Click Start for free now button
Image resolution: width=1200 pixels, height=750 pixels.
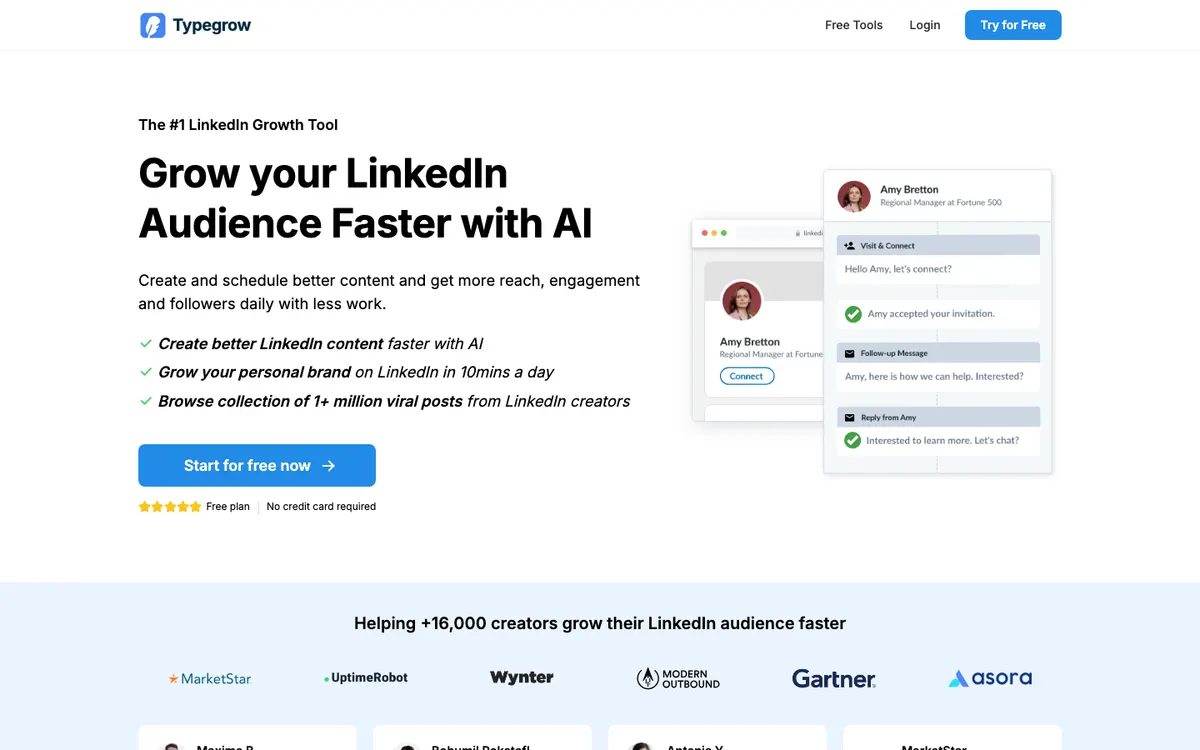pyautogui.click(x=257, y=465)
